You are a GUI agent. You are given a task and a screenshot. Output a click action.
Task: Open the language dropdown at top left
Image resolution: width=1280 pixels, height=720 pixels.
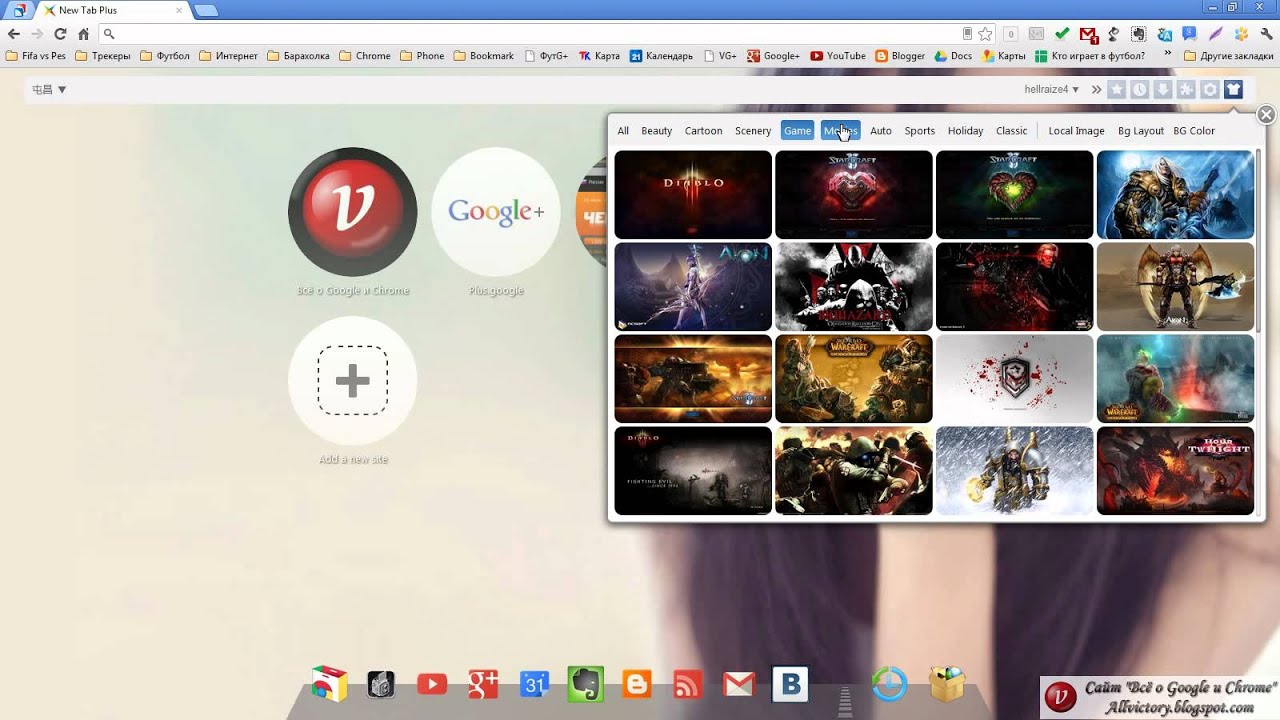(x=49, y=89)
